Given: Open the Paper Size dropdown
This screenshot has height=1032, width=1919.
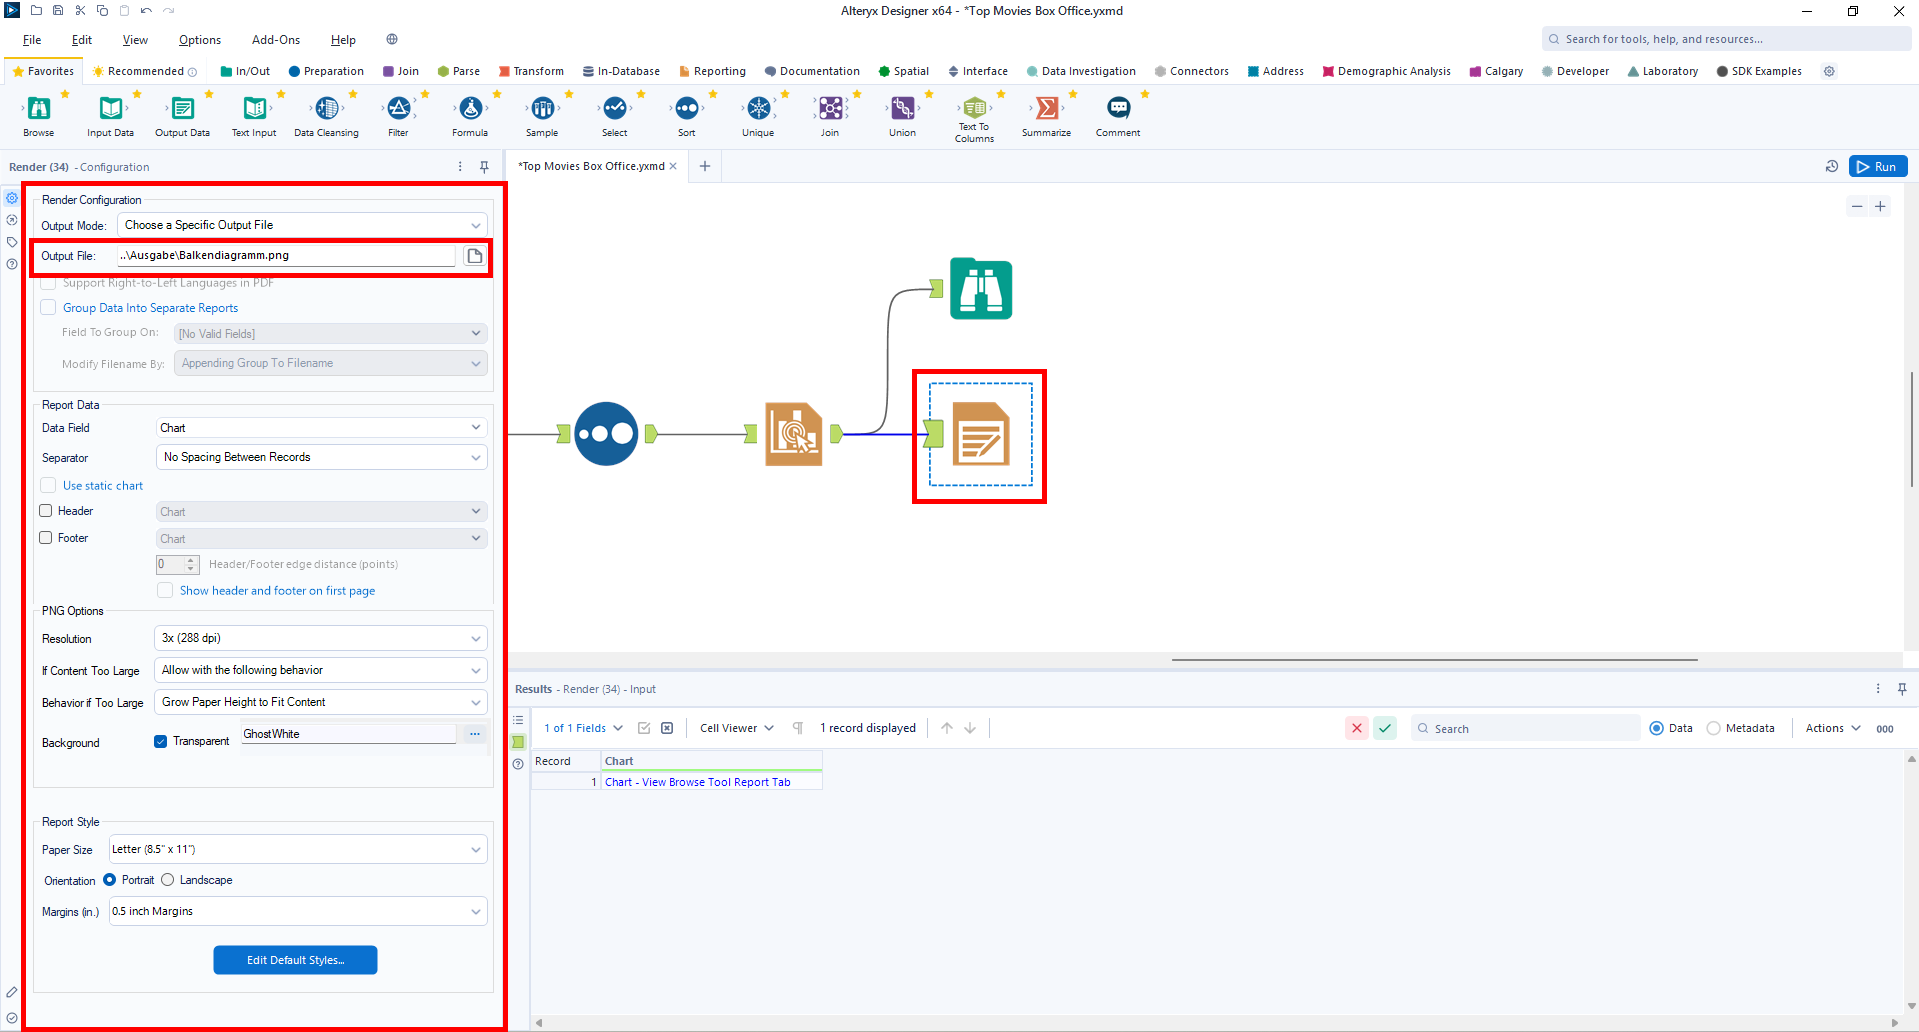Looking at the screenshot, I should [298, 849].
